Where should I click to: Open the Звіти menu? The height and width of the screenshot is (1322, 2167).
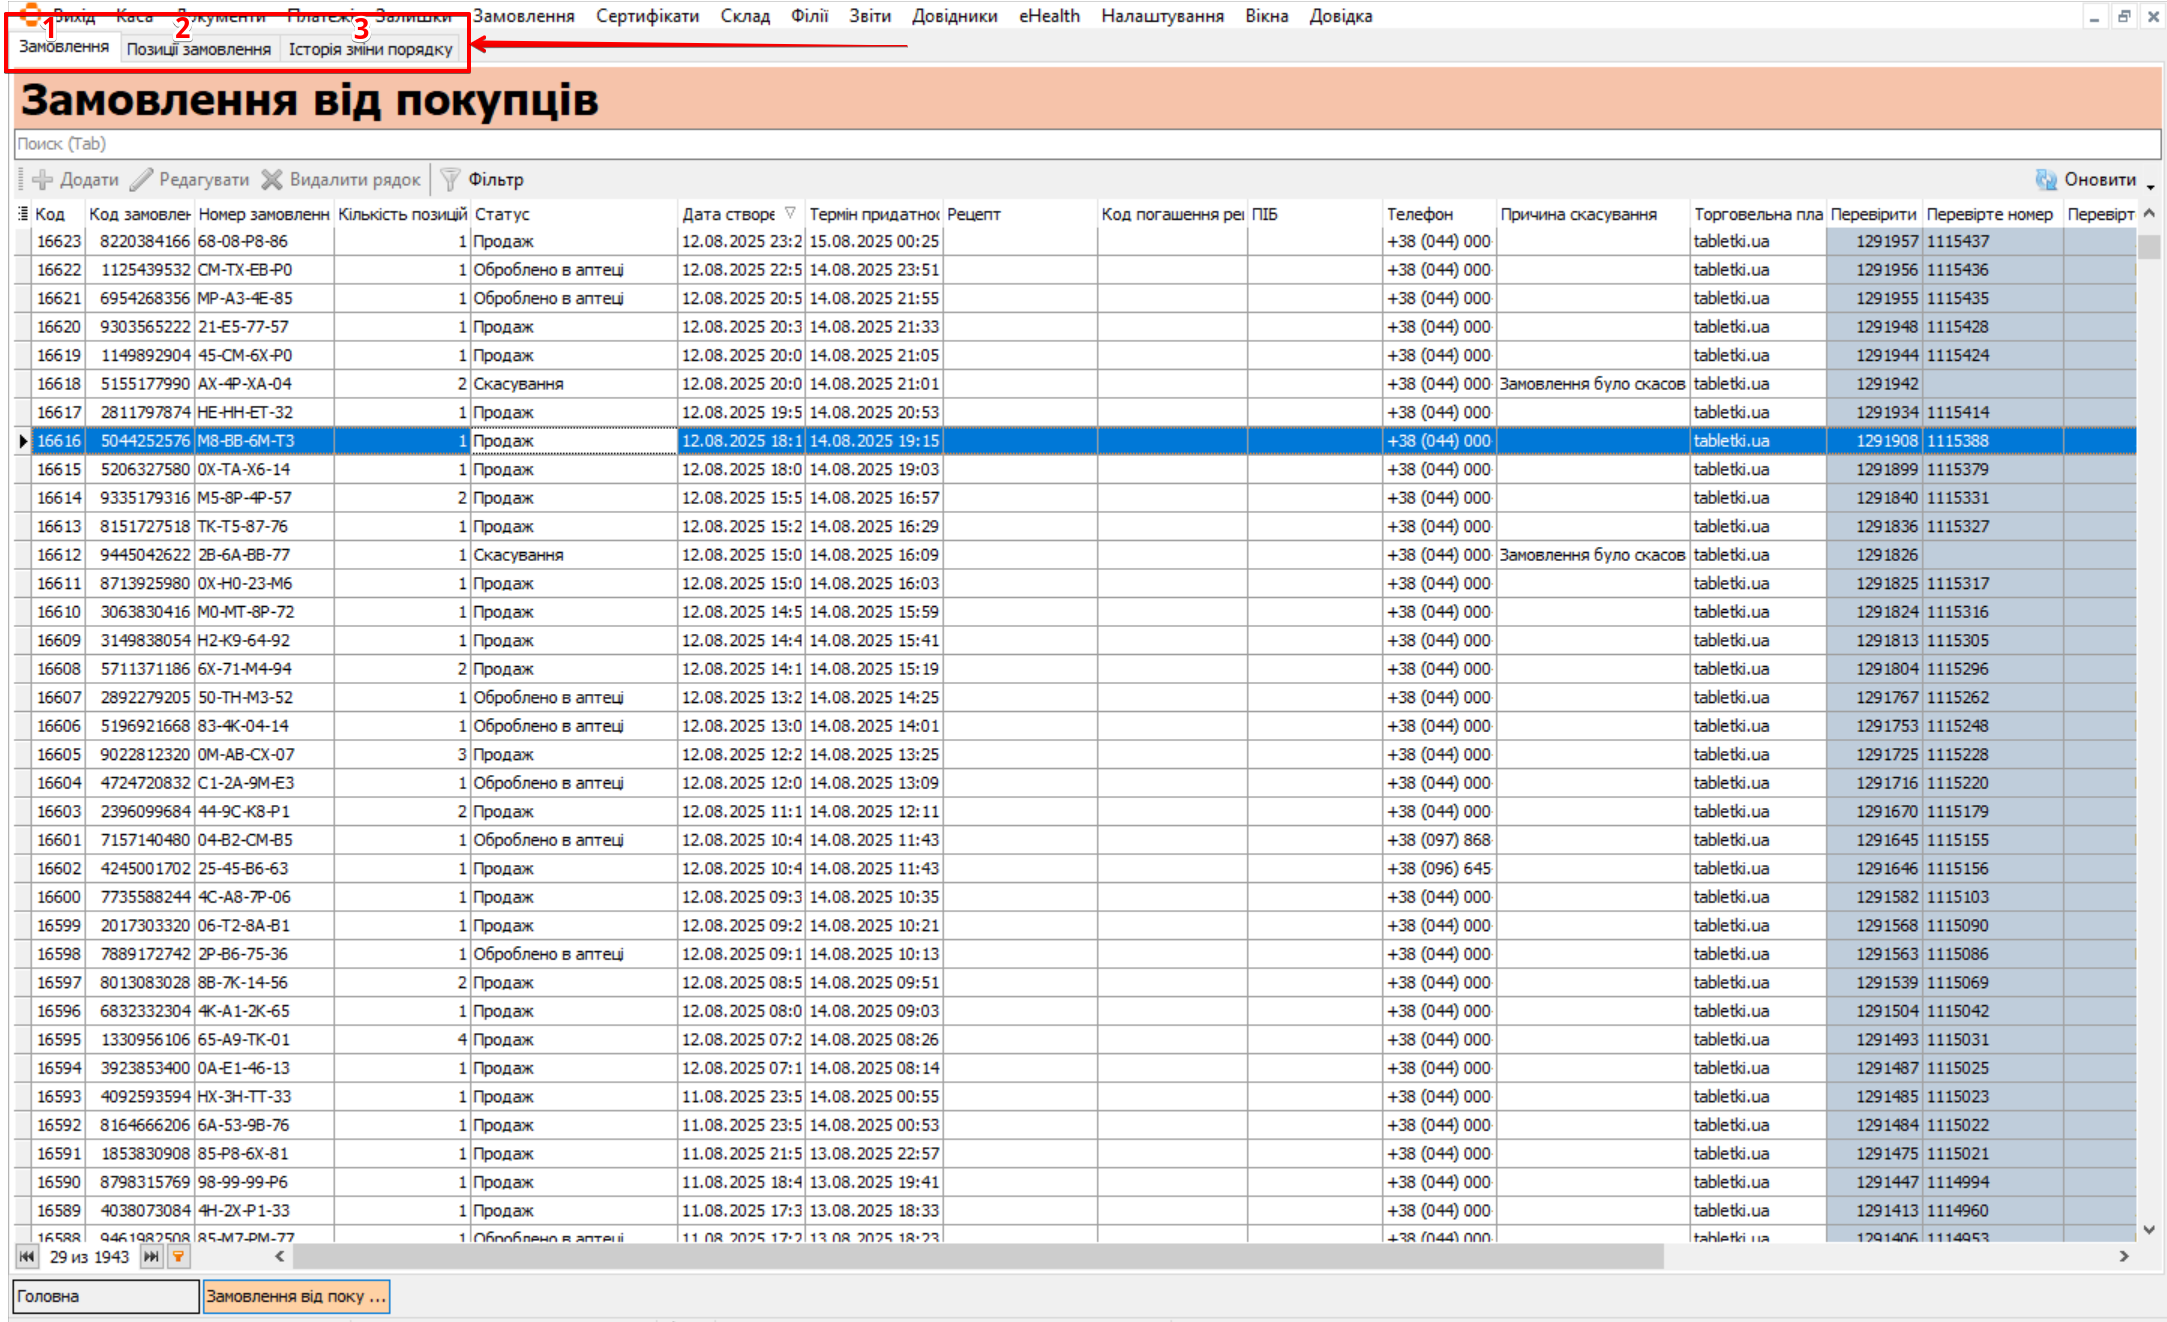tap(869, 16)
